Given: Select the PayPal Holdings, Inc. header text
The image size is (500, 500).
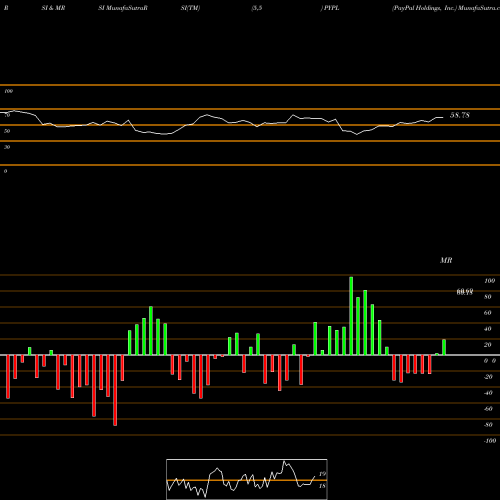Looking at the screenshot, I should coord(424,8).
